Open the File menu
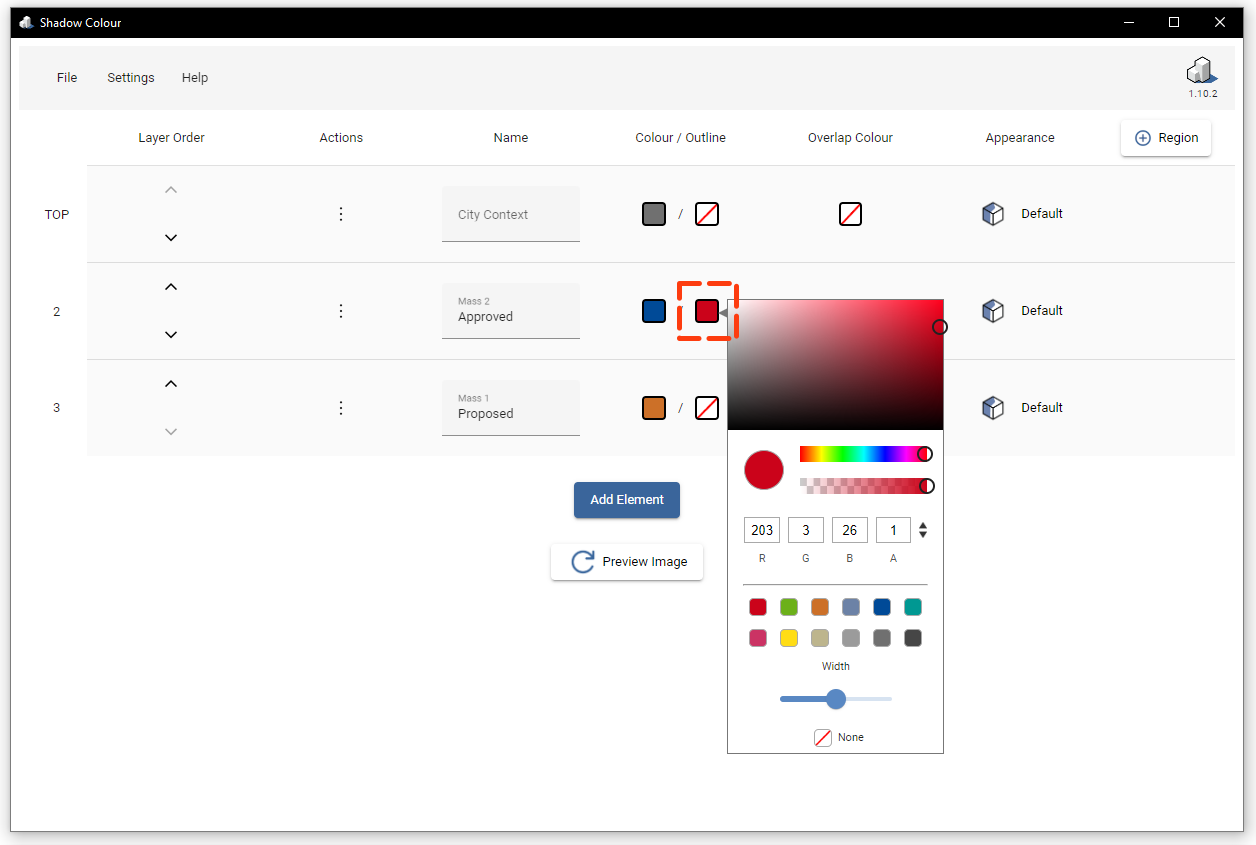This screenshot has width=1256, height=845. (66, 77)
